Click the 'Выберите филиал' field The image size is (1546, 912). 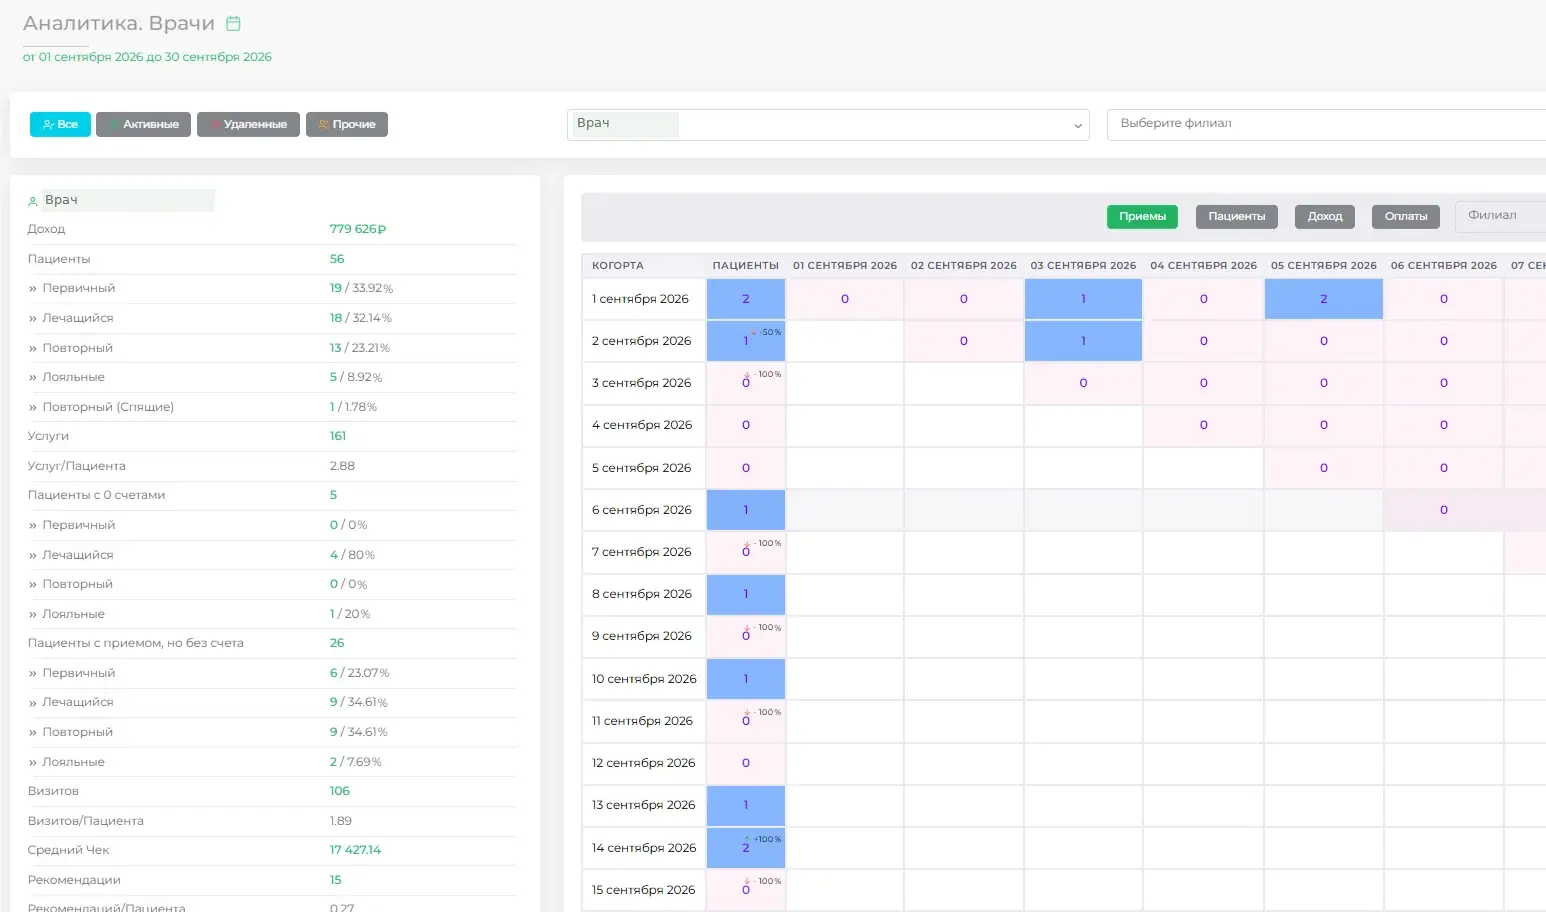click(x=1326, y=124)
